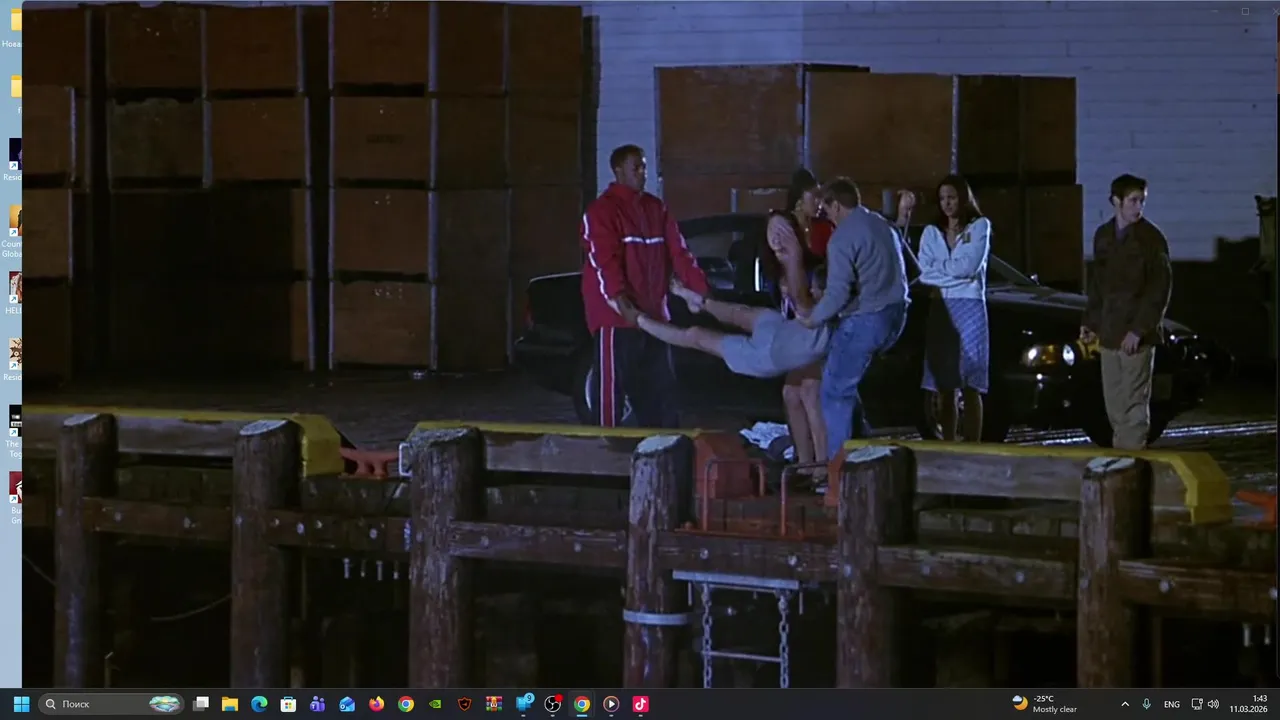Open the first Chrome taskbar icon
1280x720 pixels.
406,704
